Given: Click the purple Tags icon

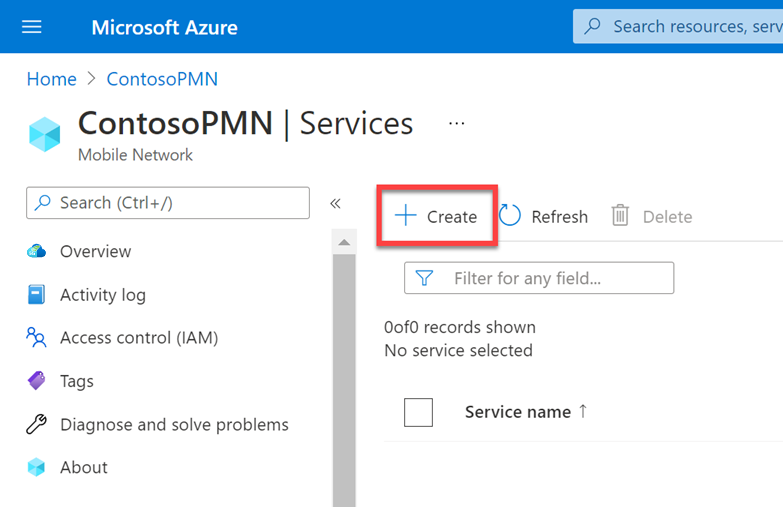Looking at the screenshot, I should [x=36, y=381].
